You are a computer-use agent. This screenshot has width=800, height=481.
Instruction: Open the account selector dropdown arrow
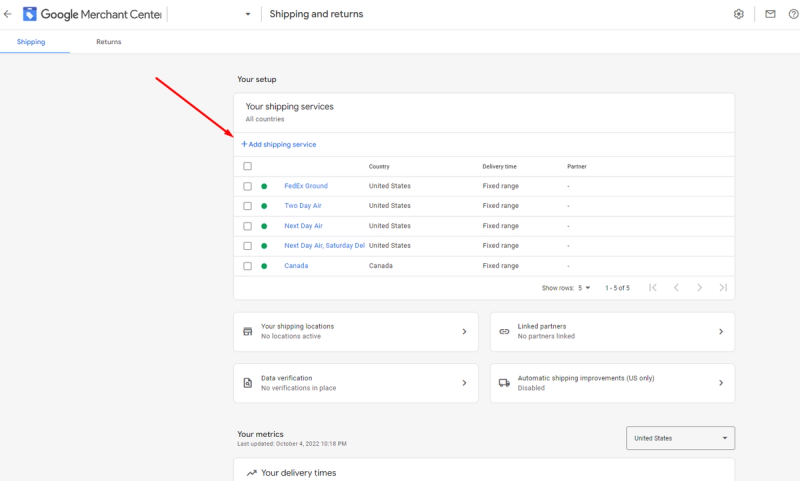[x=248, y=14]
